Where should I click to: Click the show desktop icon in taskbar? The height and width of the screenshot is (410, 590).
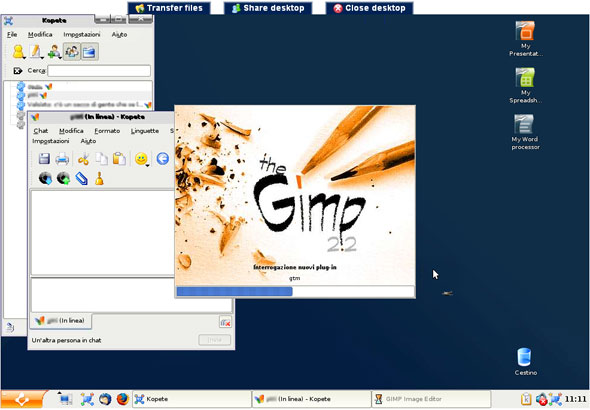(x=66, y=399)
